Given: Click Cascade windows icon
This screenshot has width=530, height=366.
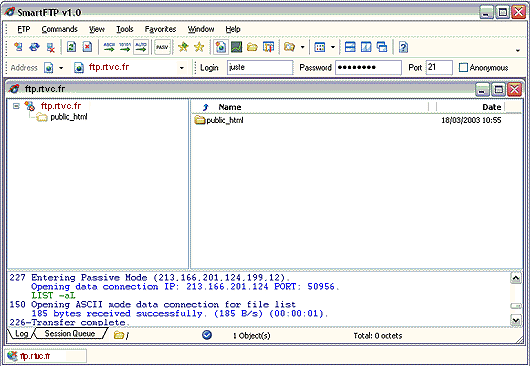Looking at the screenshot, I should point(382,47).
